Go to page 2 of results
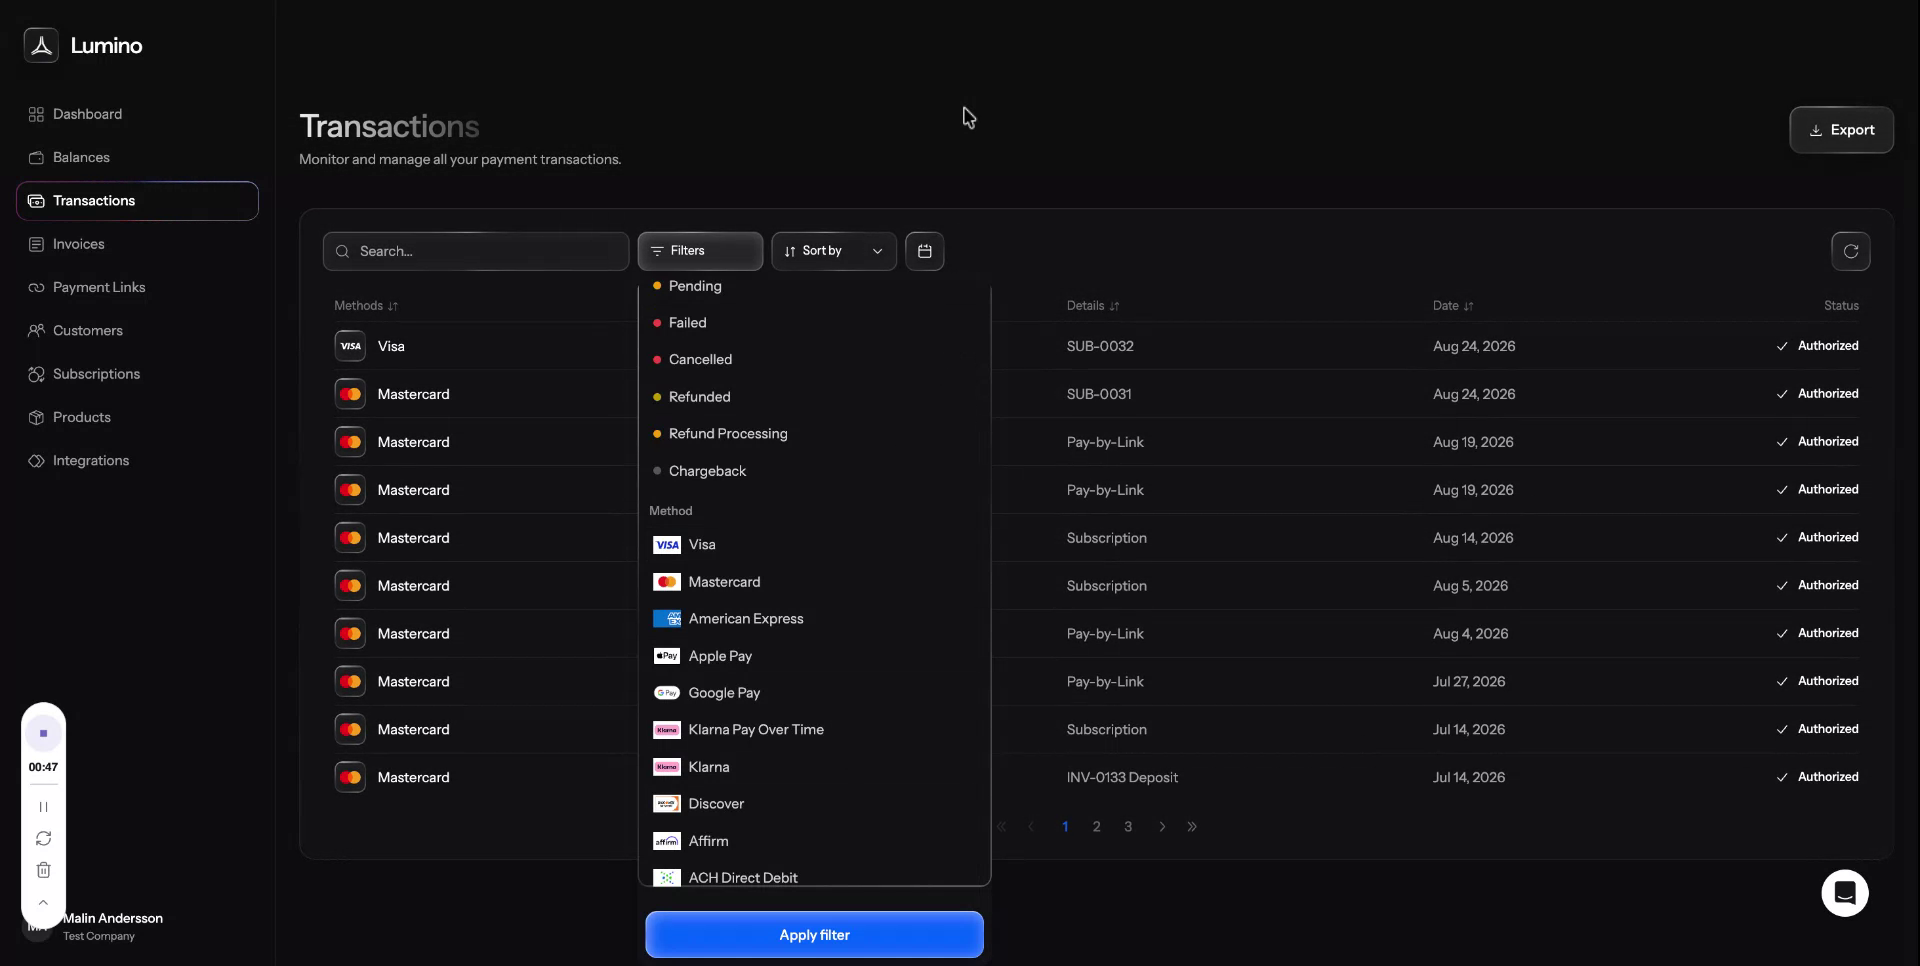This screenshot has height=966, width=1920. (1096, 827)
